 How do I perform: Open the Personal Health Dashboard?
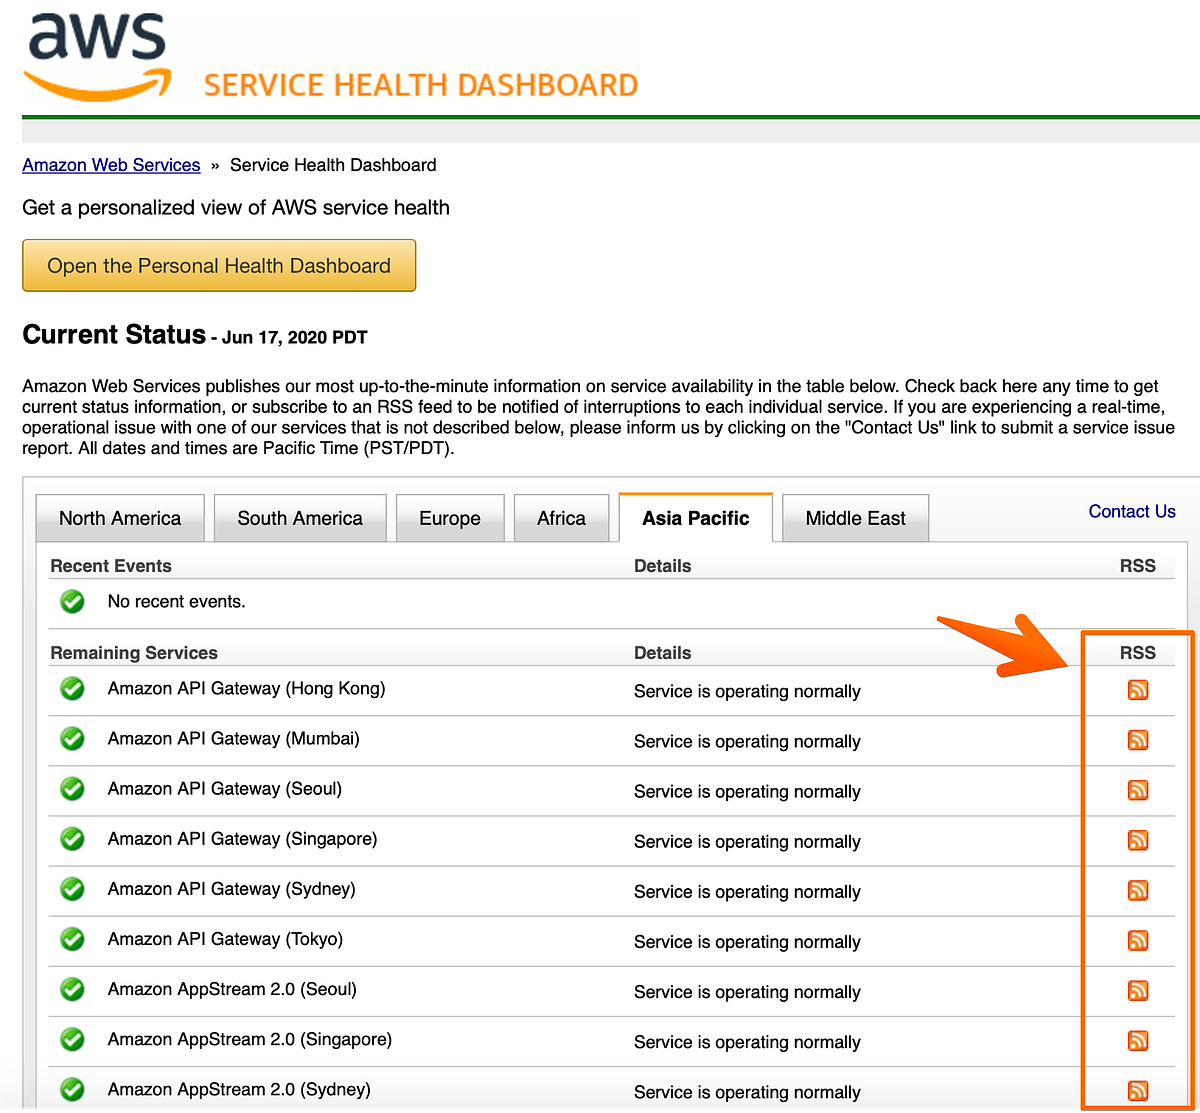click(x=218, y=265)
